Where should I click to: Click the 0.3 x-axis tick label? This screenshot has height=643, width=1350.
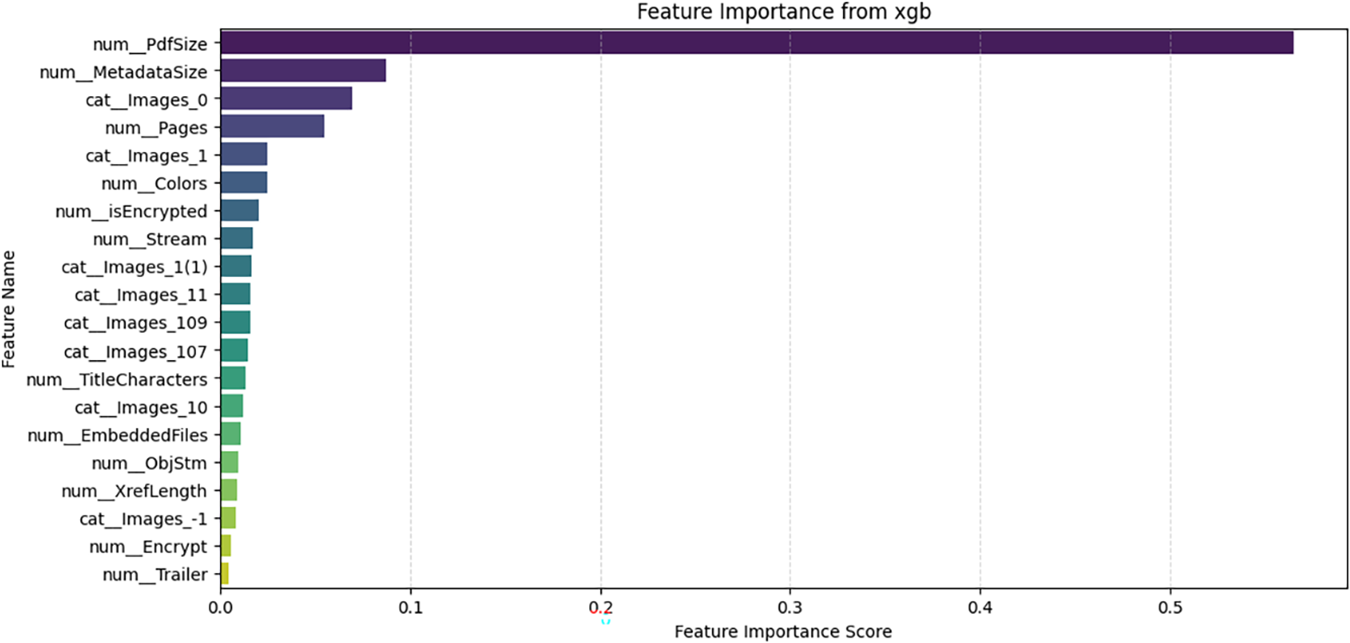[x=790, y=607]
